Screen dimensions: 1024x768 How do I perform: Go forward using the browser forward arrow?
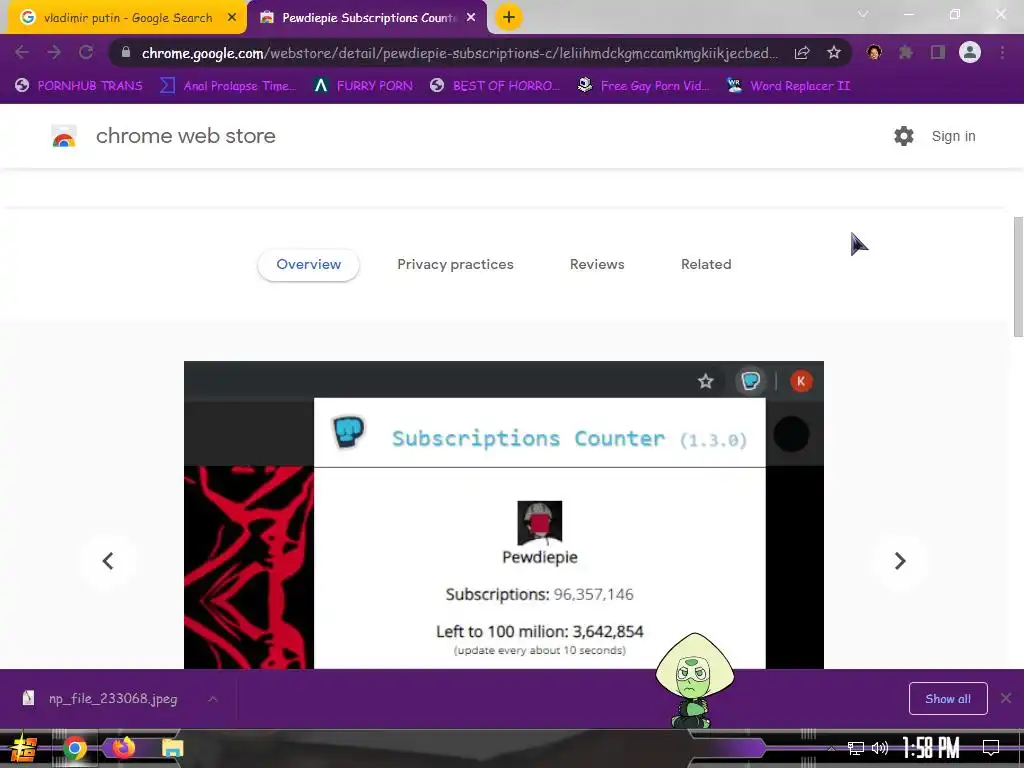click(x=54, y=52)
